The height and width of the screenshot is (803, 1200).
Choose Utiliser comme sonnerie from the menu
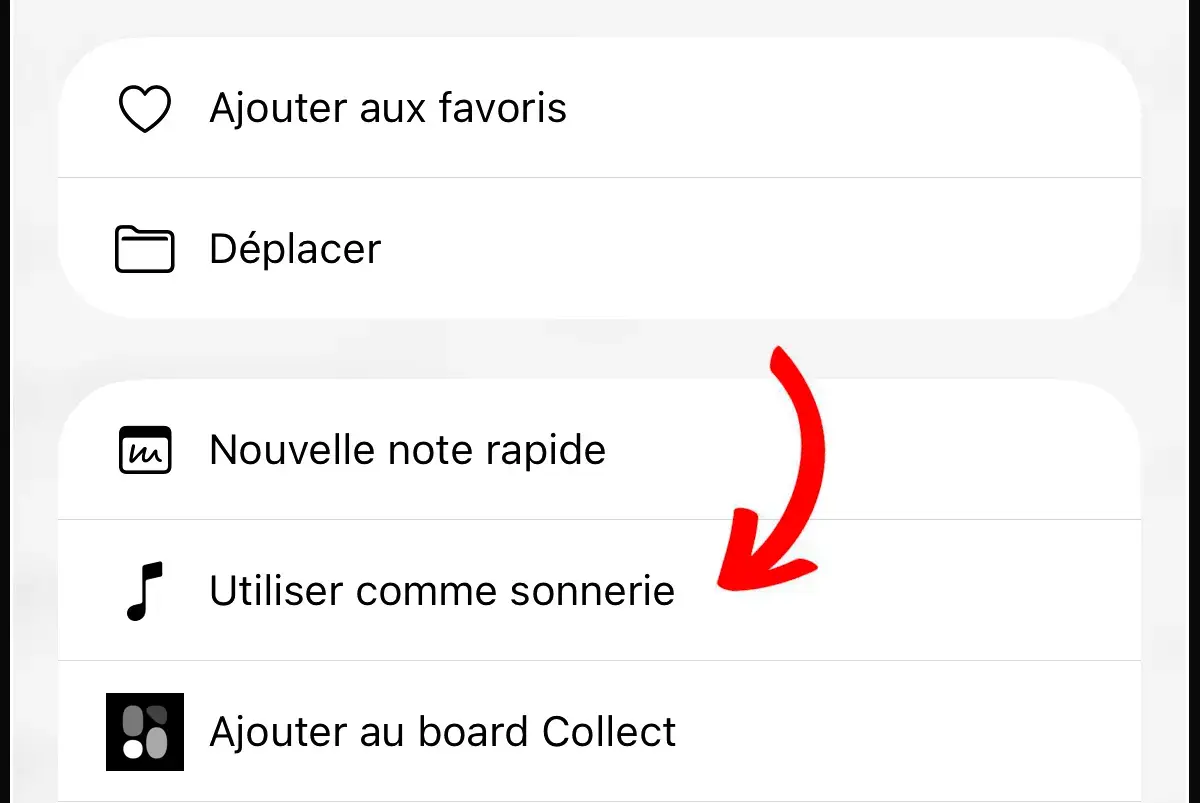[x=441, y=590]
